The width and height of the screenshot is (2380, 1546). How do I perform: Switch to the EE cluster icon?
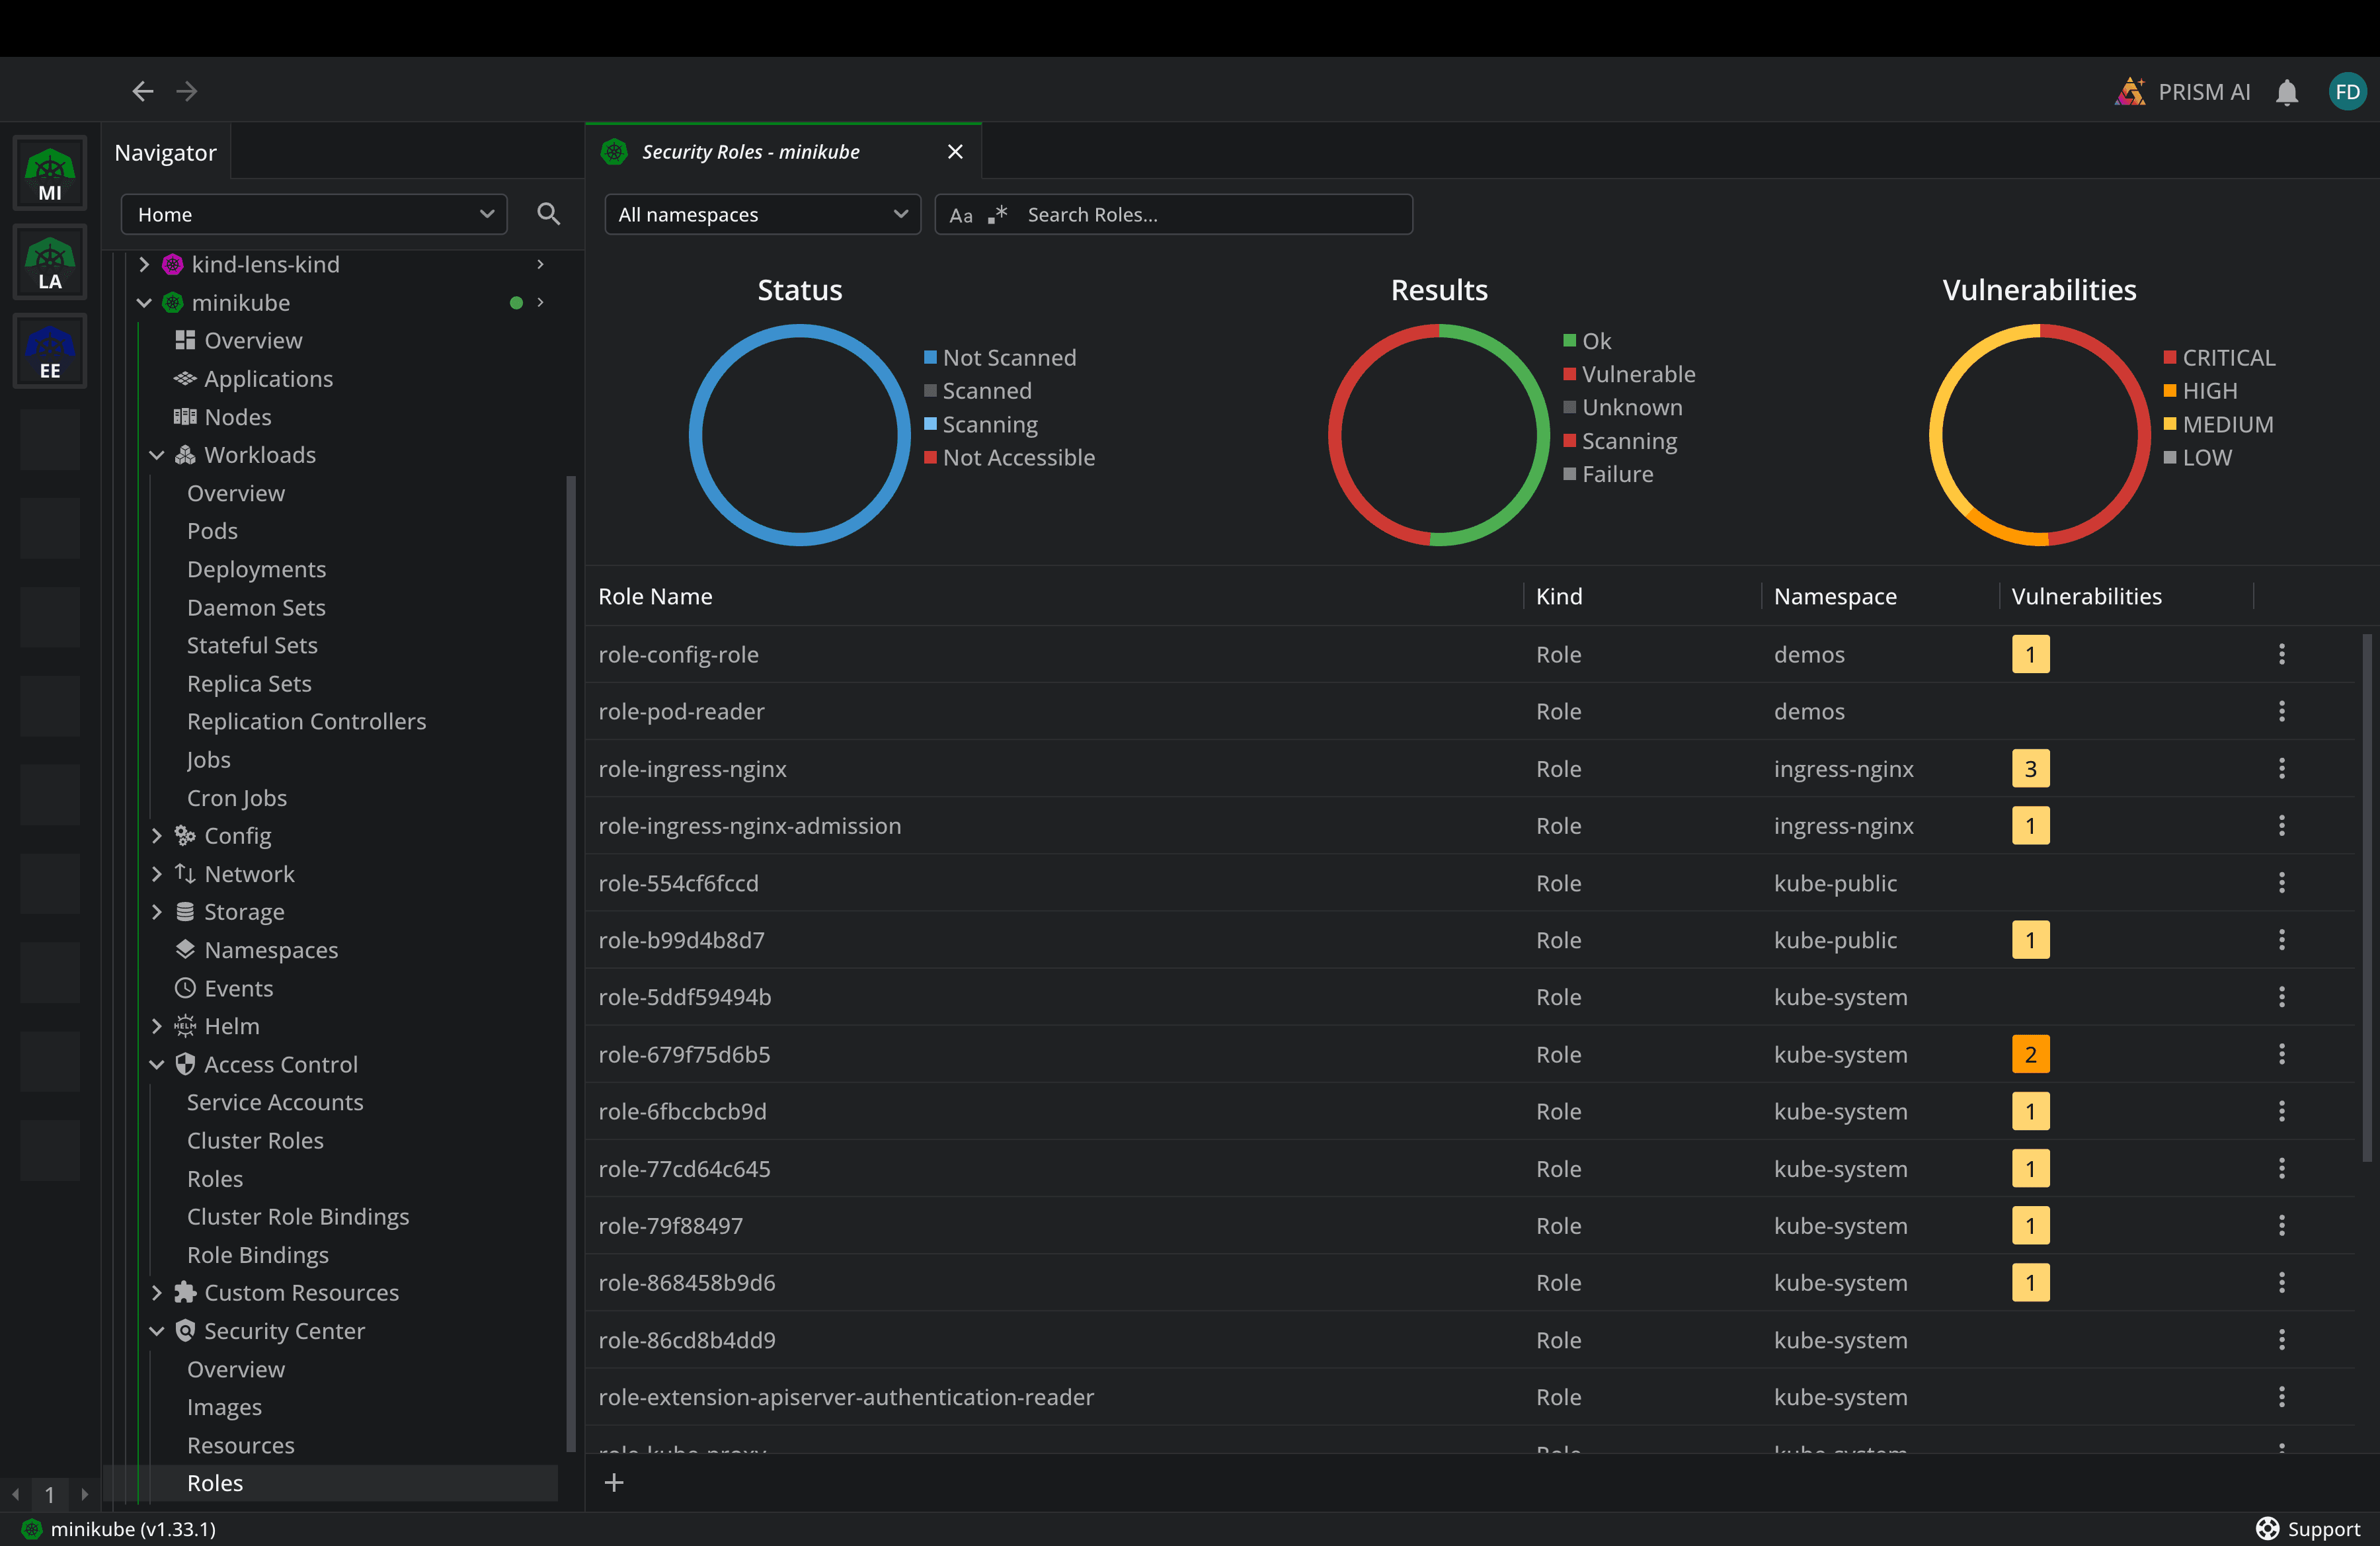coord(50,352)
